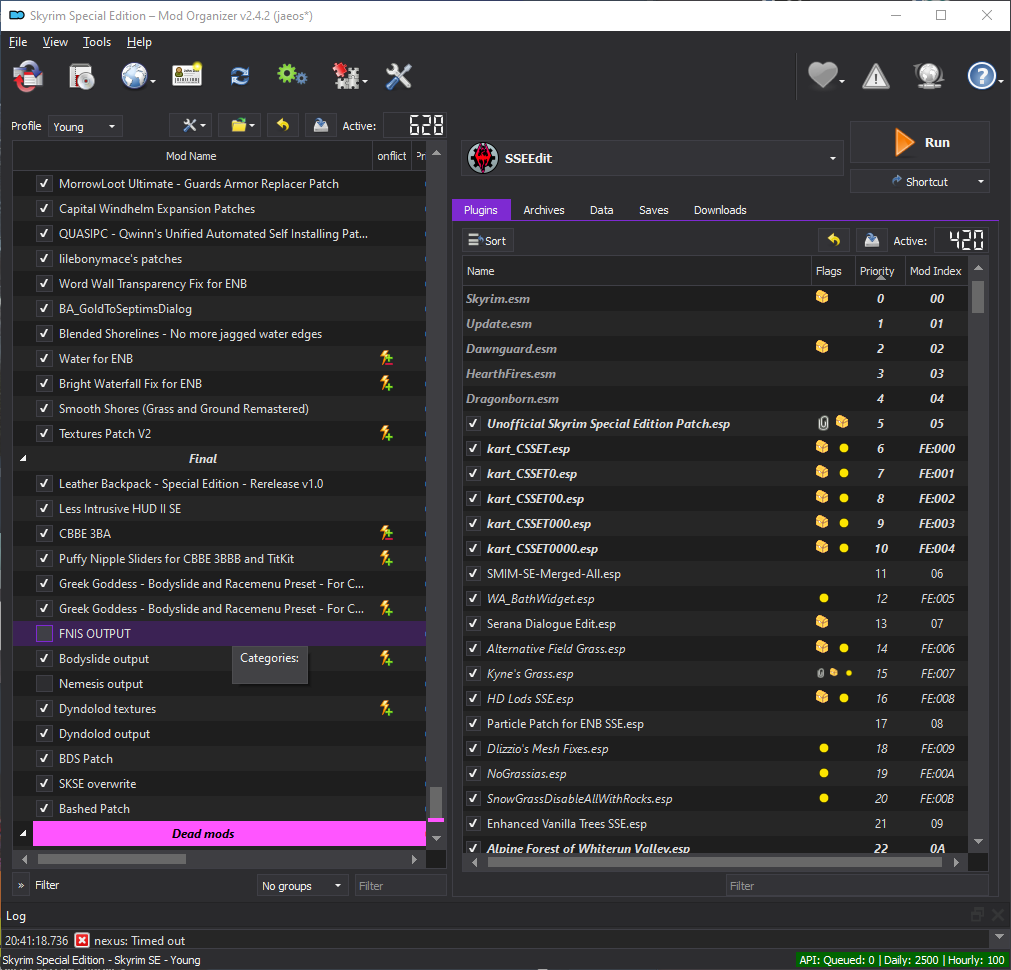Viewport: 1011px width, 970px height.
Task: Switch to the Archives tab
Action: click(544, 210)
